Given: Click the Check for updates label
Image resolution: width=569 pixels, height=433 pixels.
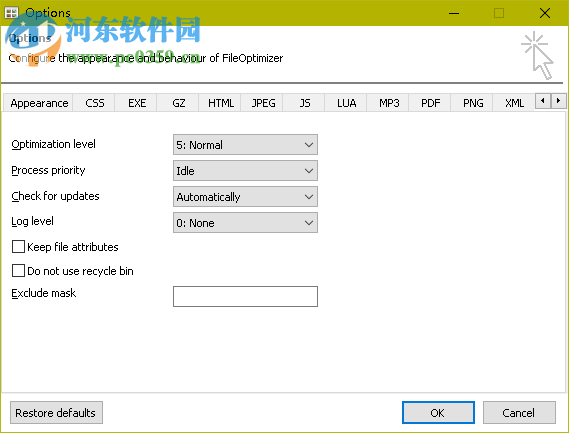Looking at the screenshot, I should pyautogui.click(x=55, y=196).
